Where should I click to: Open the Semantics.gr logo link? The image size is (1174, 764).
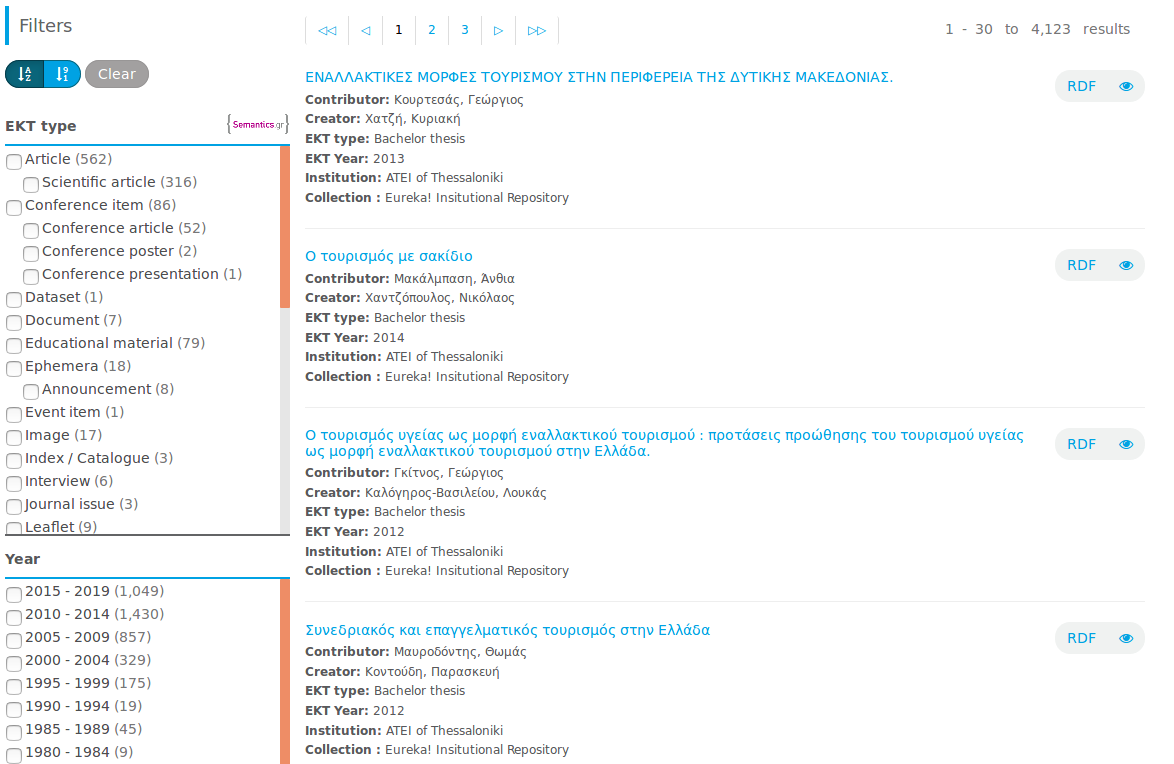[x=258, y=125]
